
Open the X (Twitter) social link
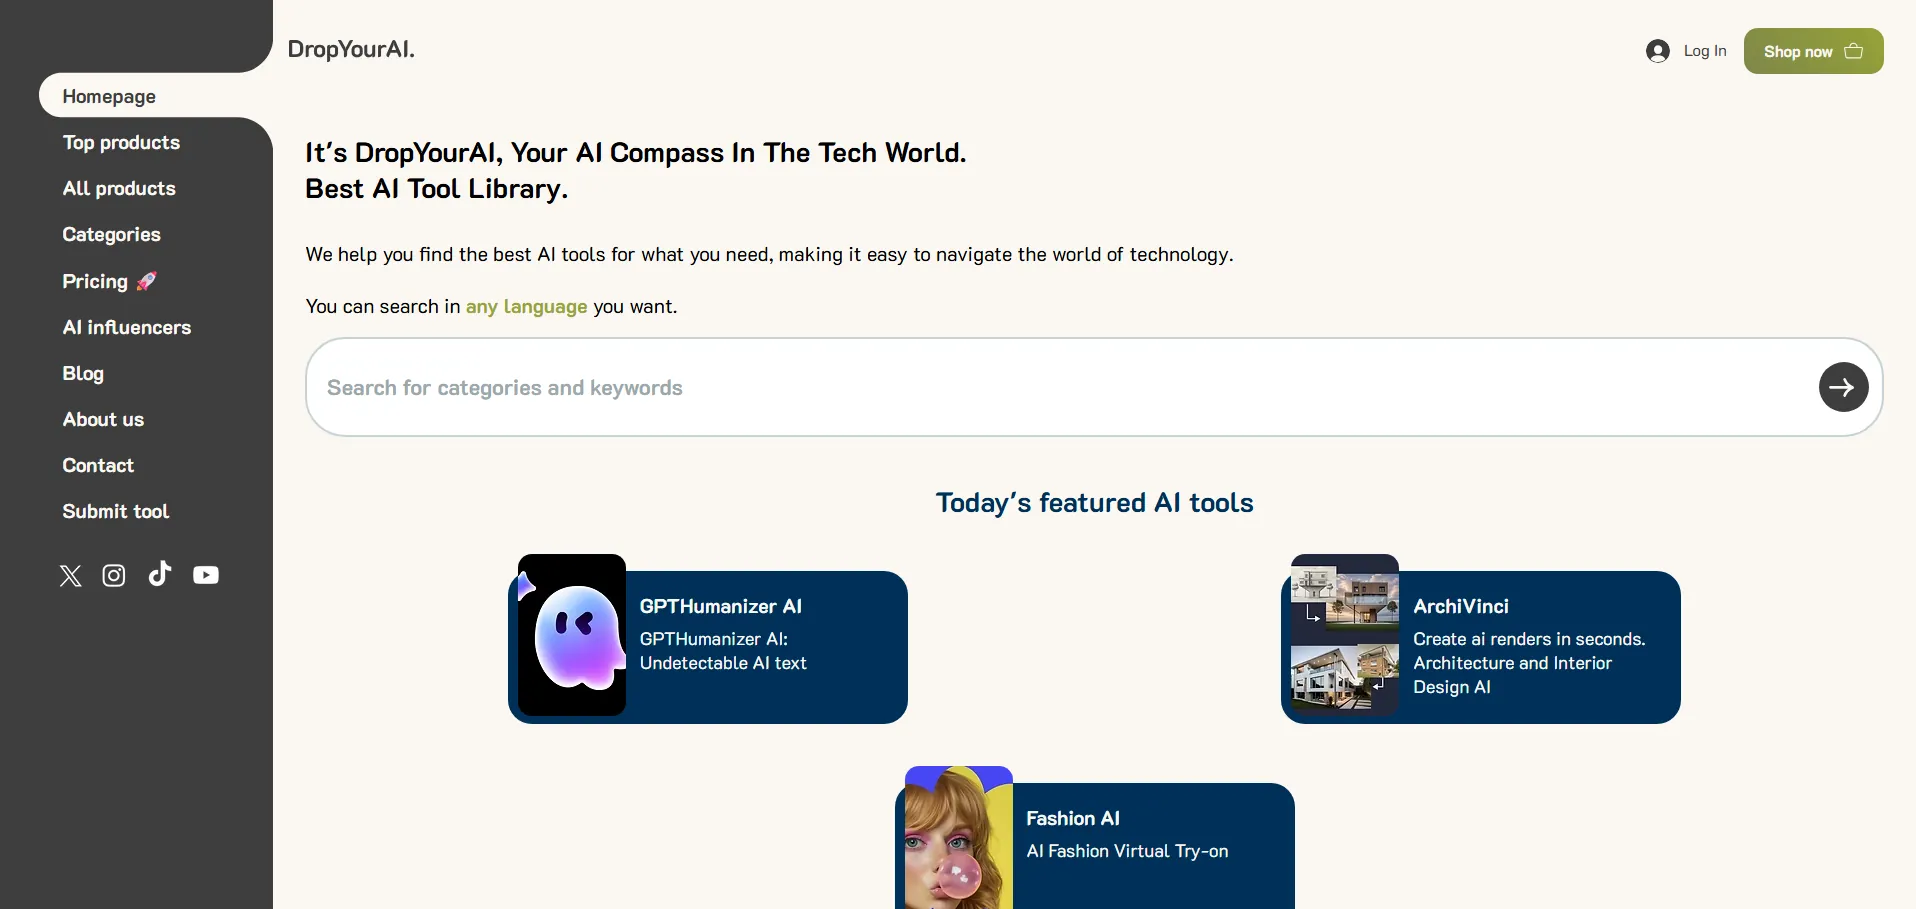[x=70, y=576]
